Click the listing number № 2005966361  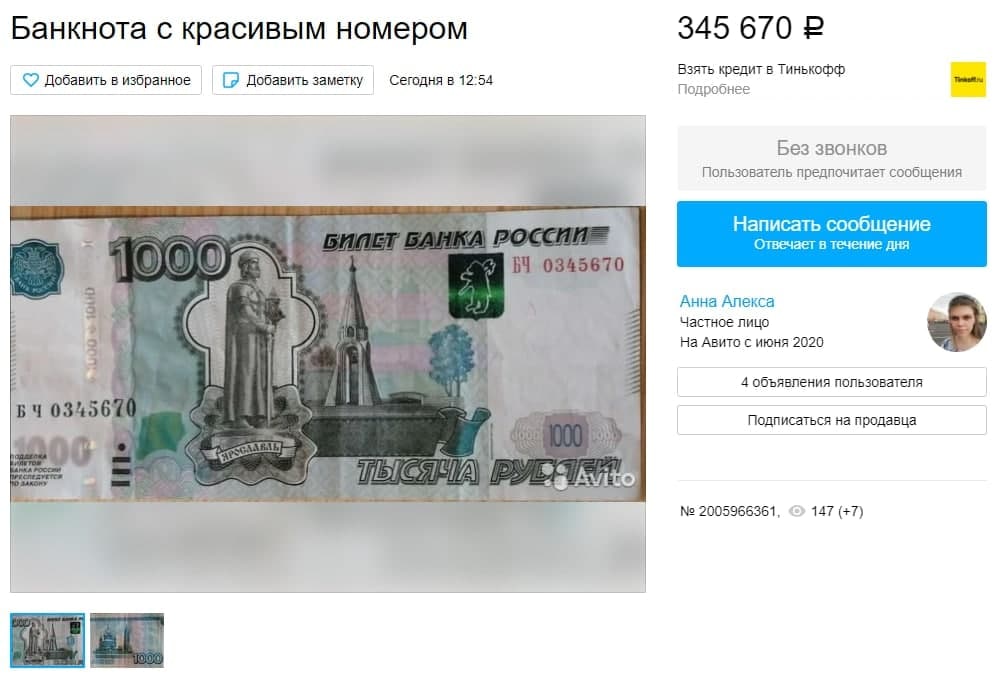729,511
